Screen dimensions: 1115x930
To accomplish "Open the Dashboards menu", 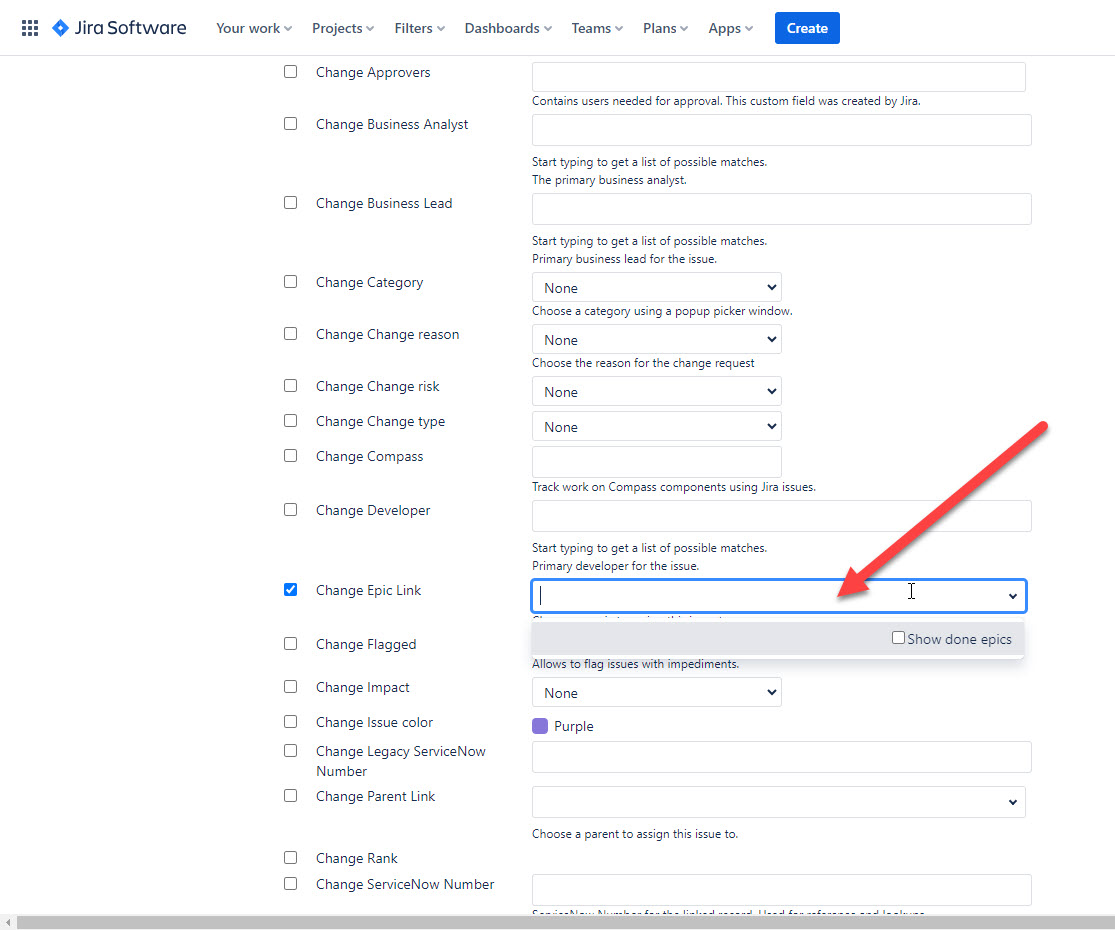I will [x=508, y=28].
